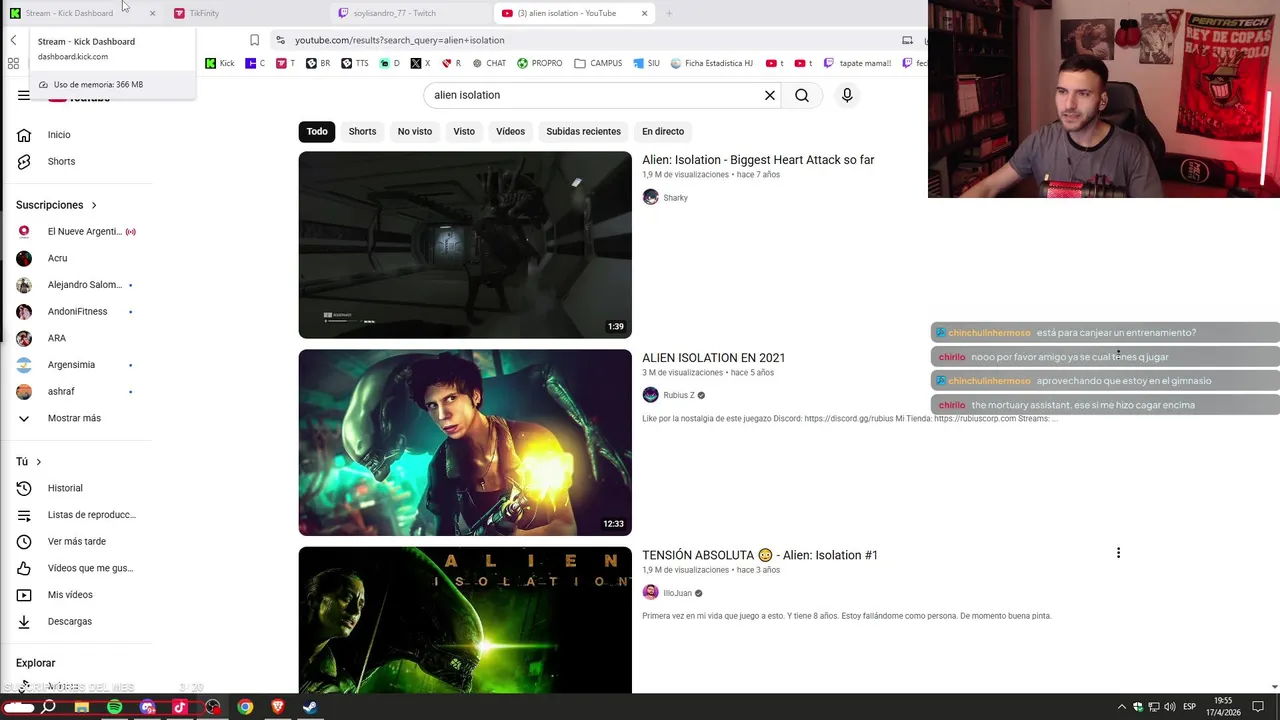This screenshot has width=1280, height=720.
Task: Click the site info icon in address bar
Action: pyautogui.click(x=281, y=40)
